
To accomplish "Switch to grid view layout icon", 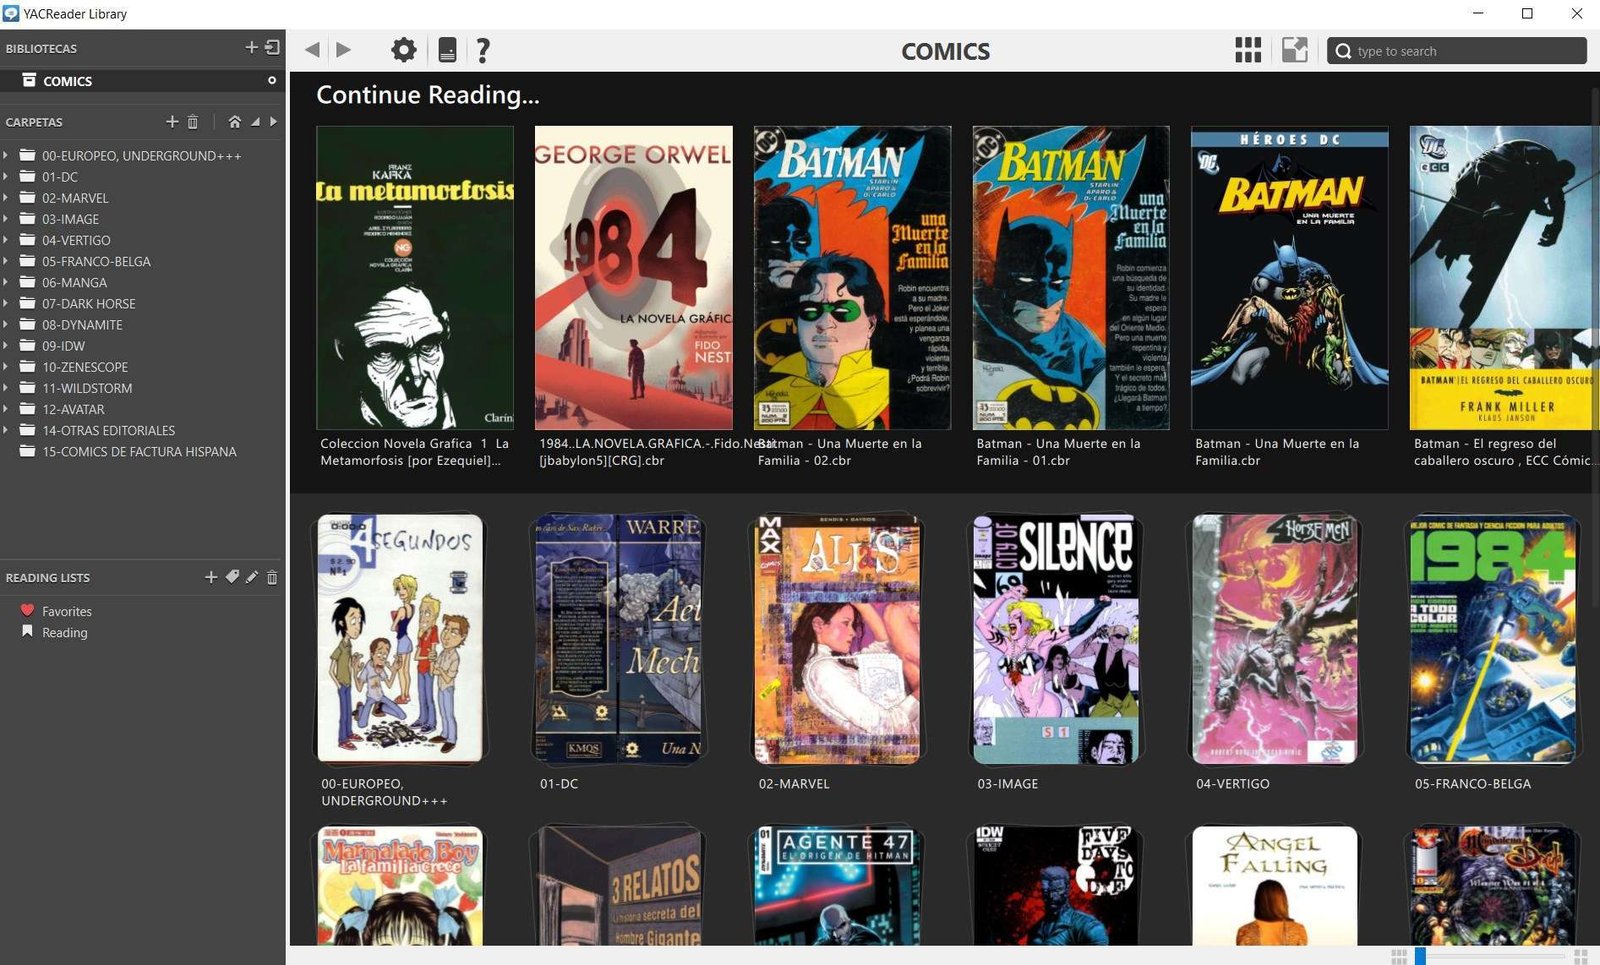I will coord(1247,50).
